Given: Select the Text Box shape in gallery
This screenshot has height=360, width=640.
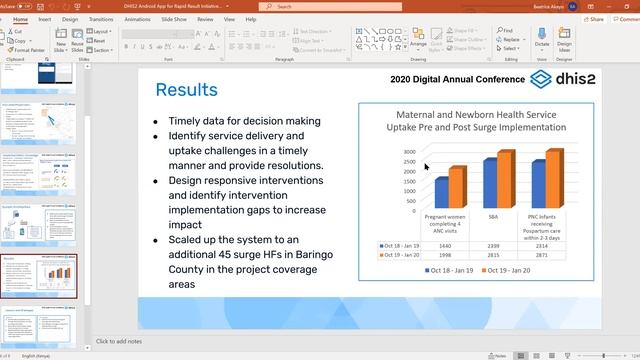Looking at the screenshot, I should pos(359,31).
